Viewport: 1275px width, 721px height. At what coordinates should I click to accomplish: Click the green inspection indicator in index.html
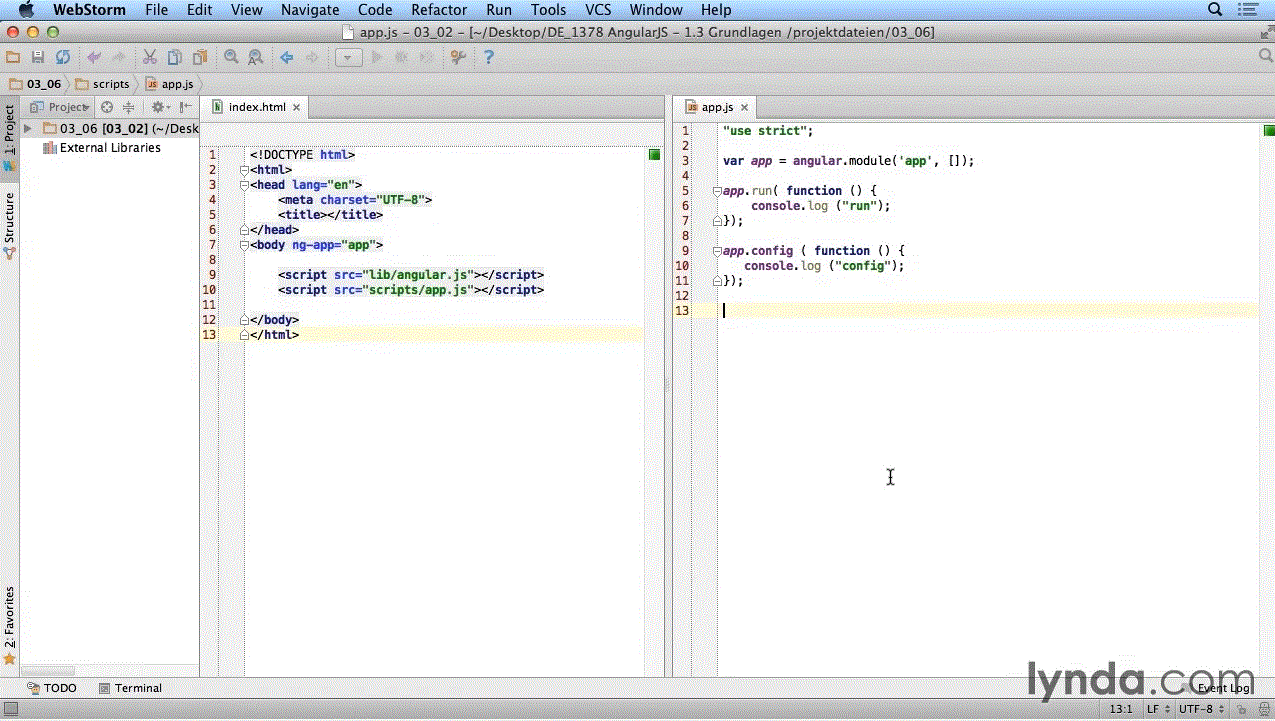[x=654, y=155]
